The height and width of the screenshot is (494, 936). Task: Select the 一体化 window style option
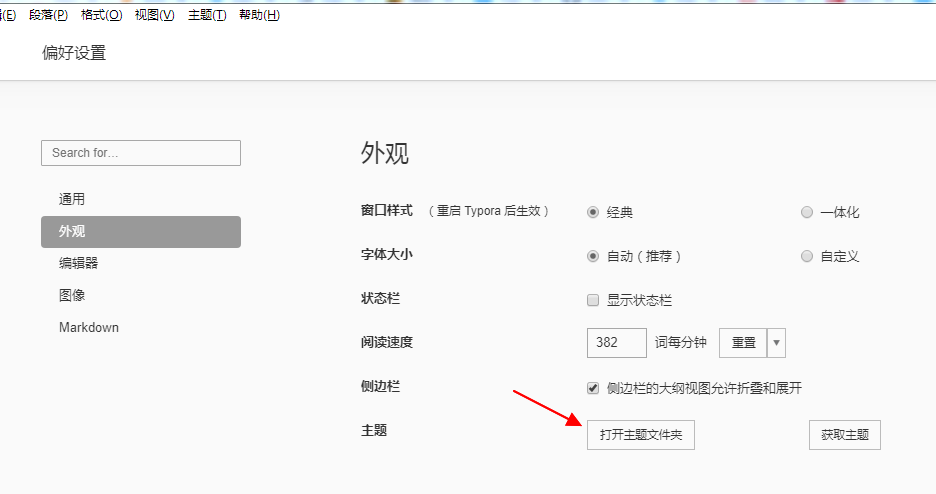tap(807, 212)
